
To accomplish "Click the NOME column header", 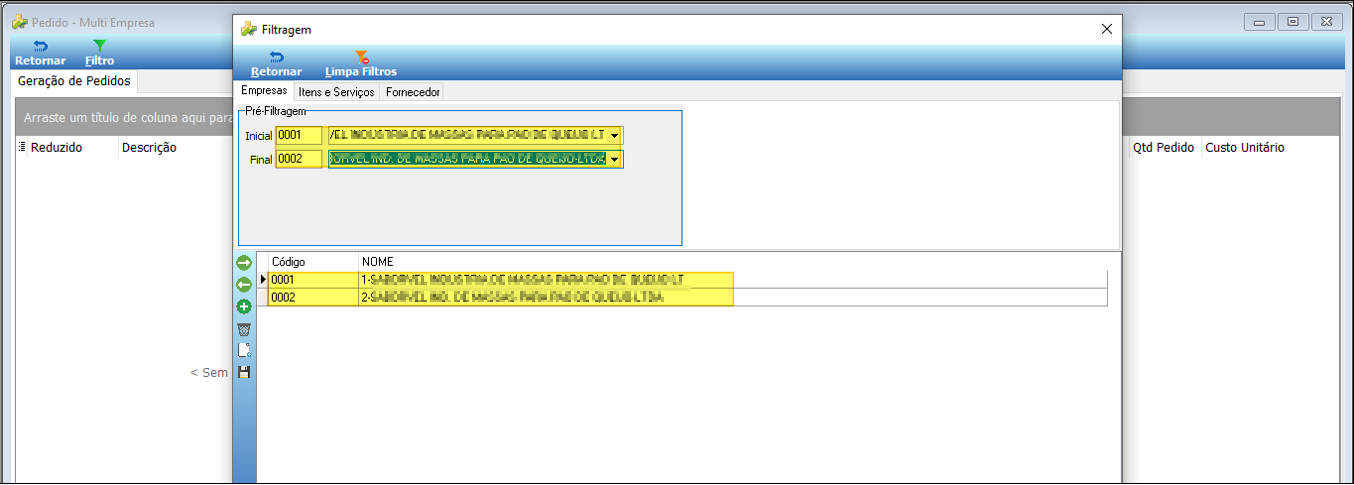I will [x=732, y=261].
